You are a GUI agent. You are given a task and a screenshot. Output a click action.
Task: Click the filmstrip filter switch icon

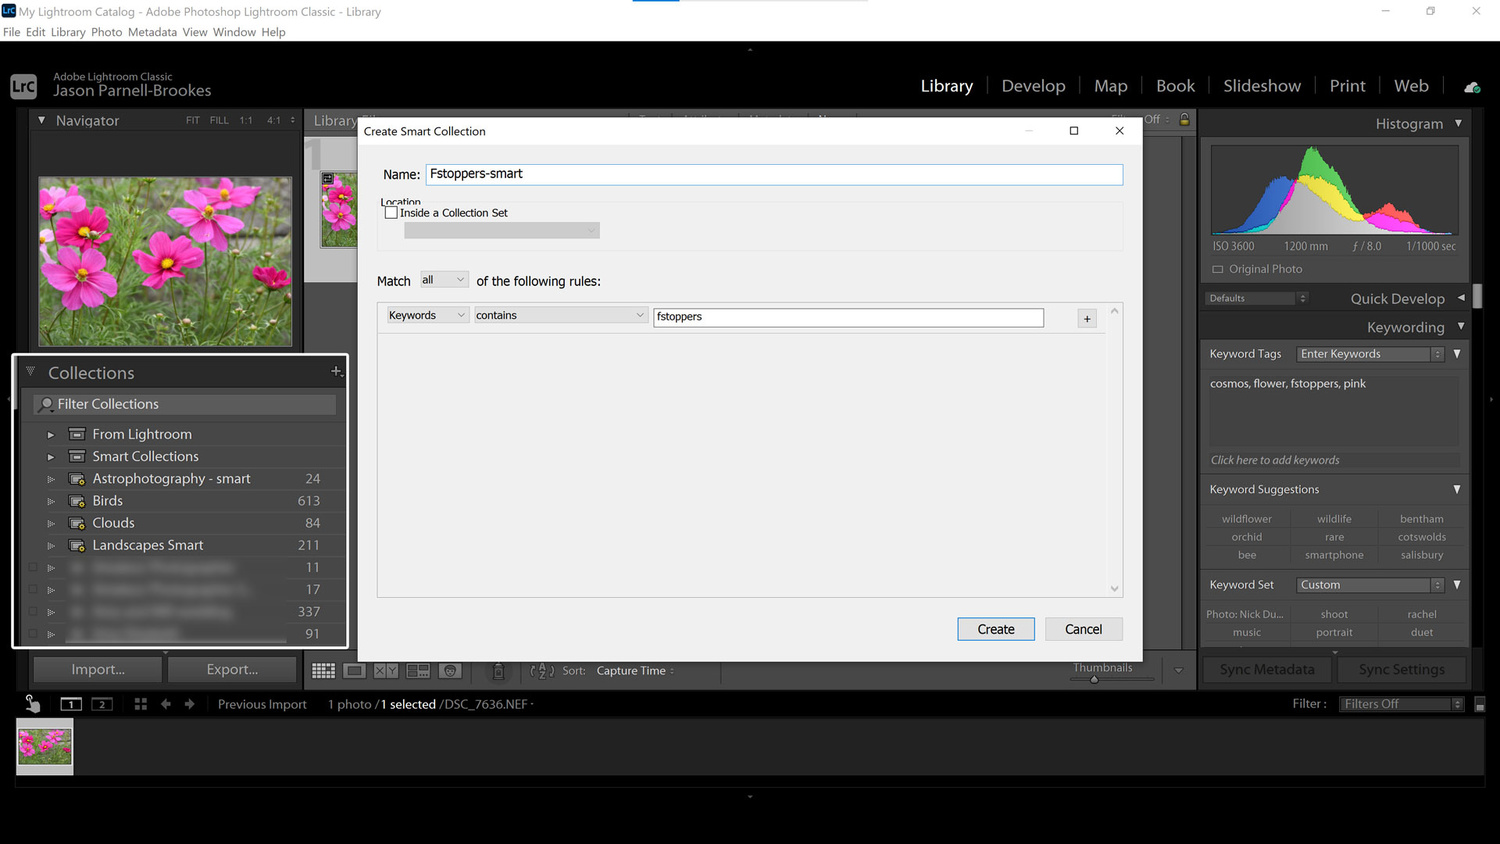click(1480, 704)
